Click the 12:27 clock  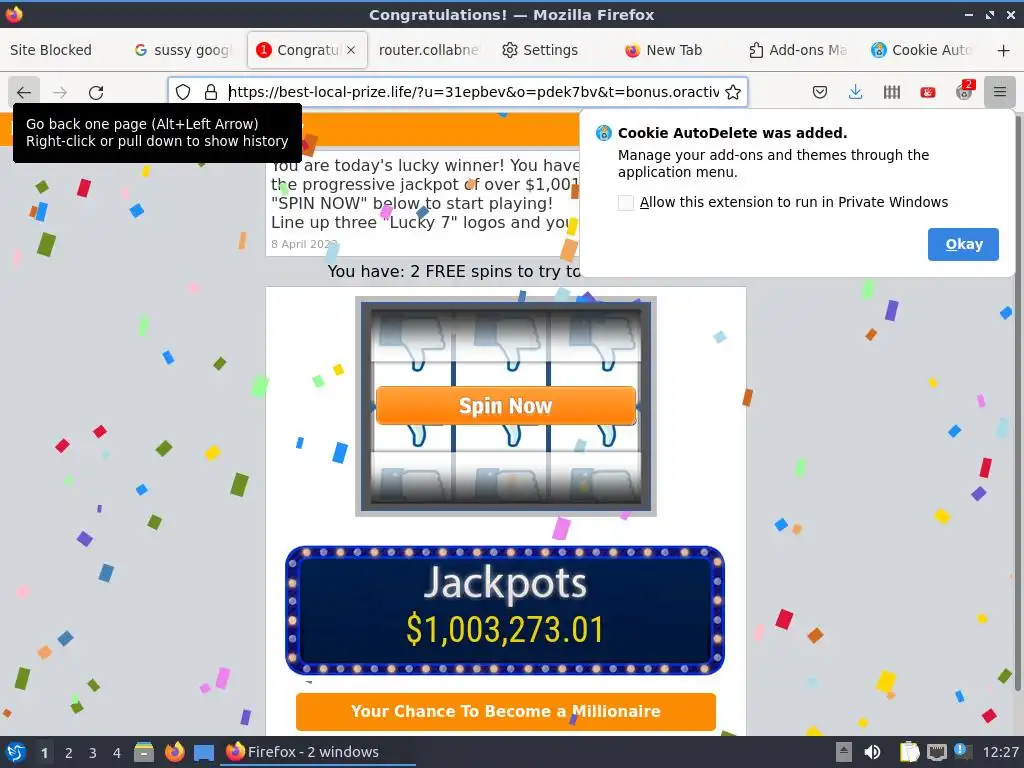[x=1000, y=752]
